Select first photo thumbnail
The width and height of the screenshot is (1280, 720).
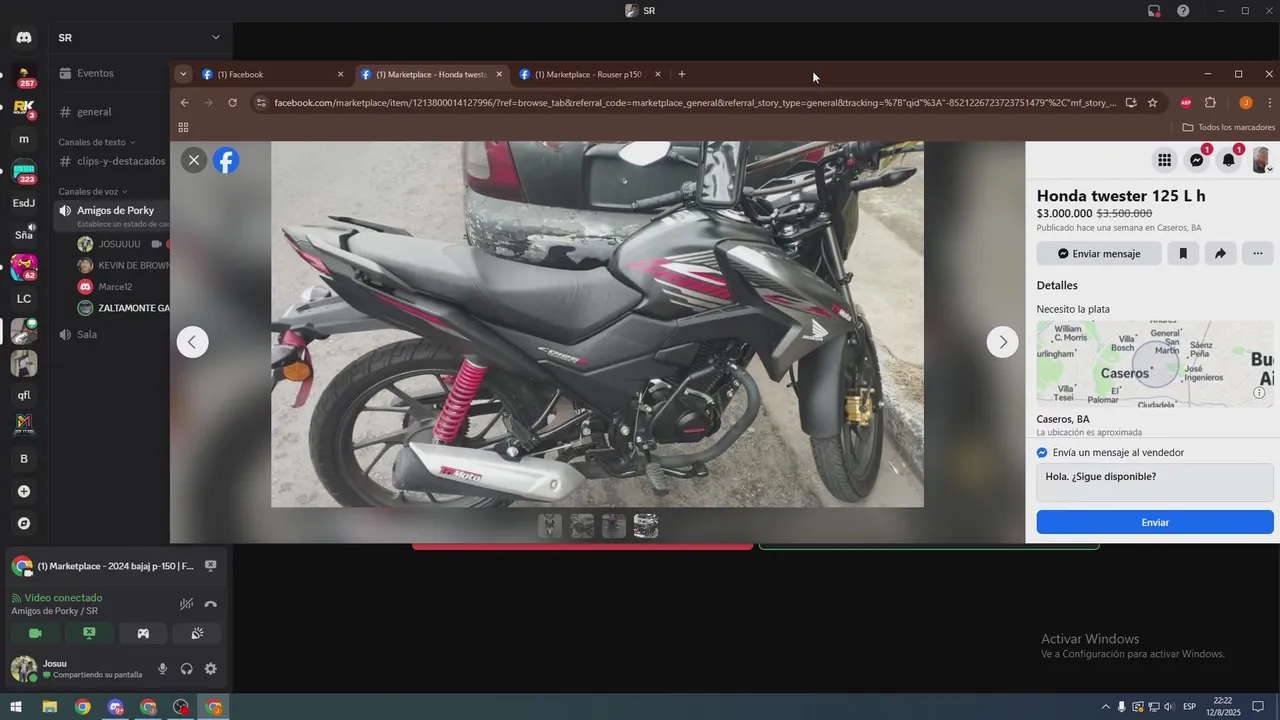pyautogui.click(x=550, y=526)
